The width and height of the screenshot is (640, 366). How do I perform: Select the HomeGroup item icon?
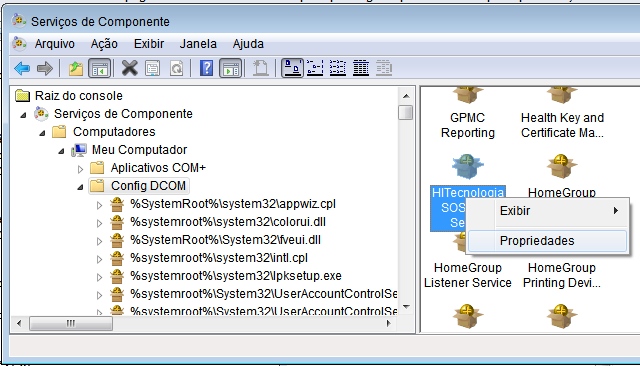point(562,166)
